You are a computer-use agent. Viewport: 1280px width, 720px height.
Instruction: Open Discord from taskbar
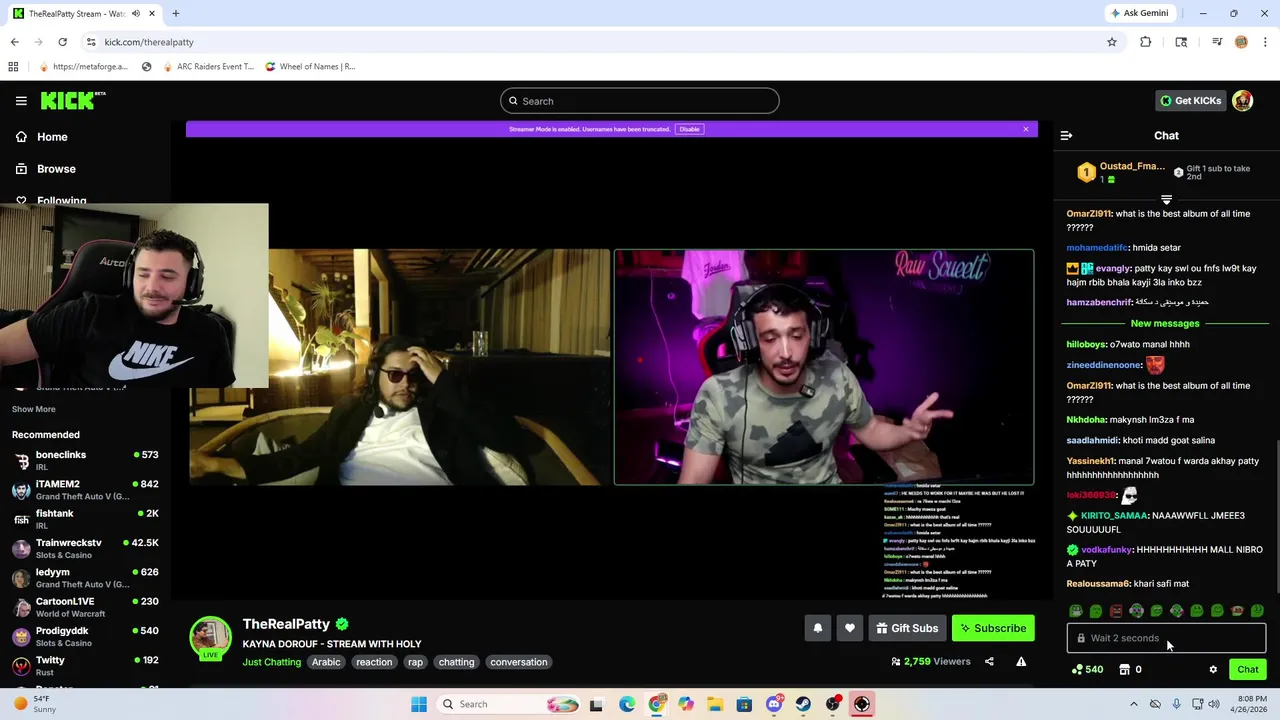point(774,704)
